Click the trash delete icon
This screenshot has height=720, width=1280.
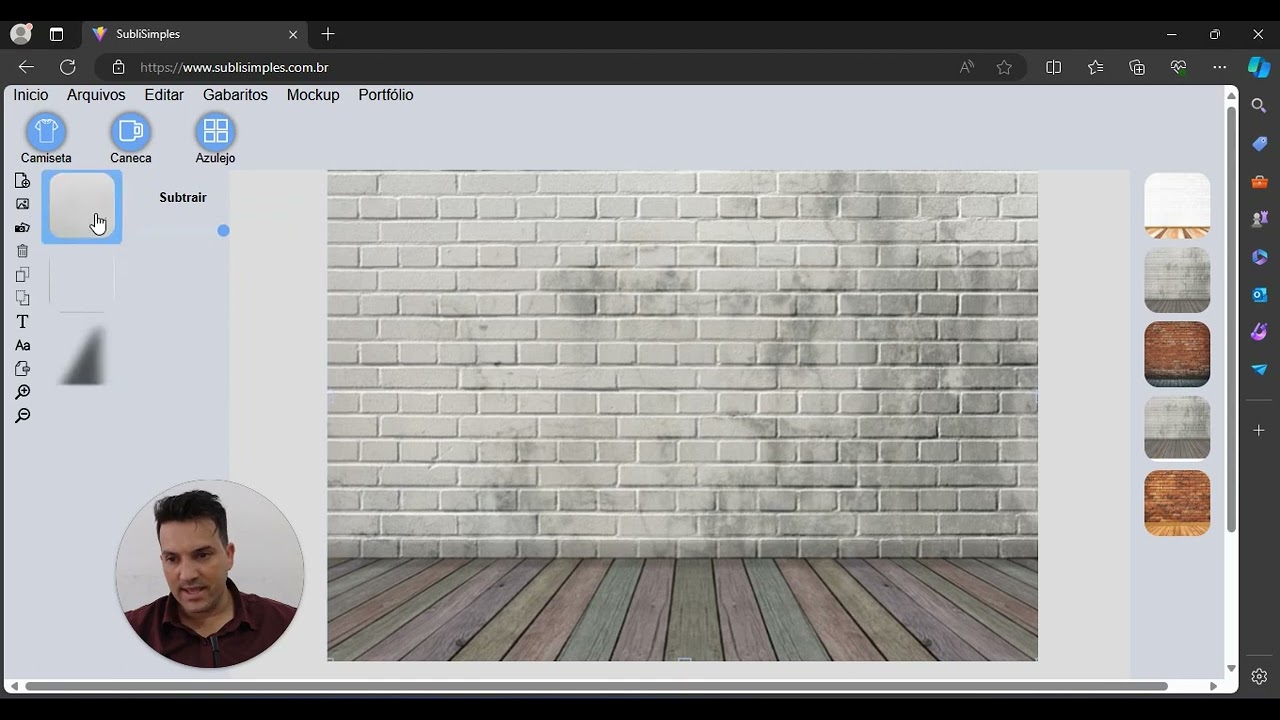coord(22,251)
